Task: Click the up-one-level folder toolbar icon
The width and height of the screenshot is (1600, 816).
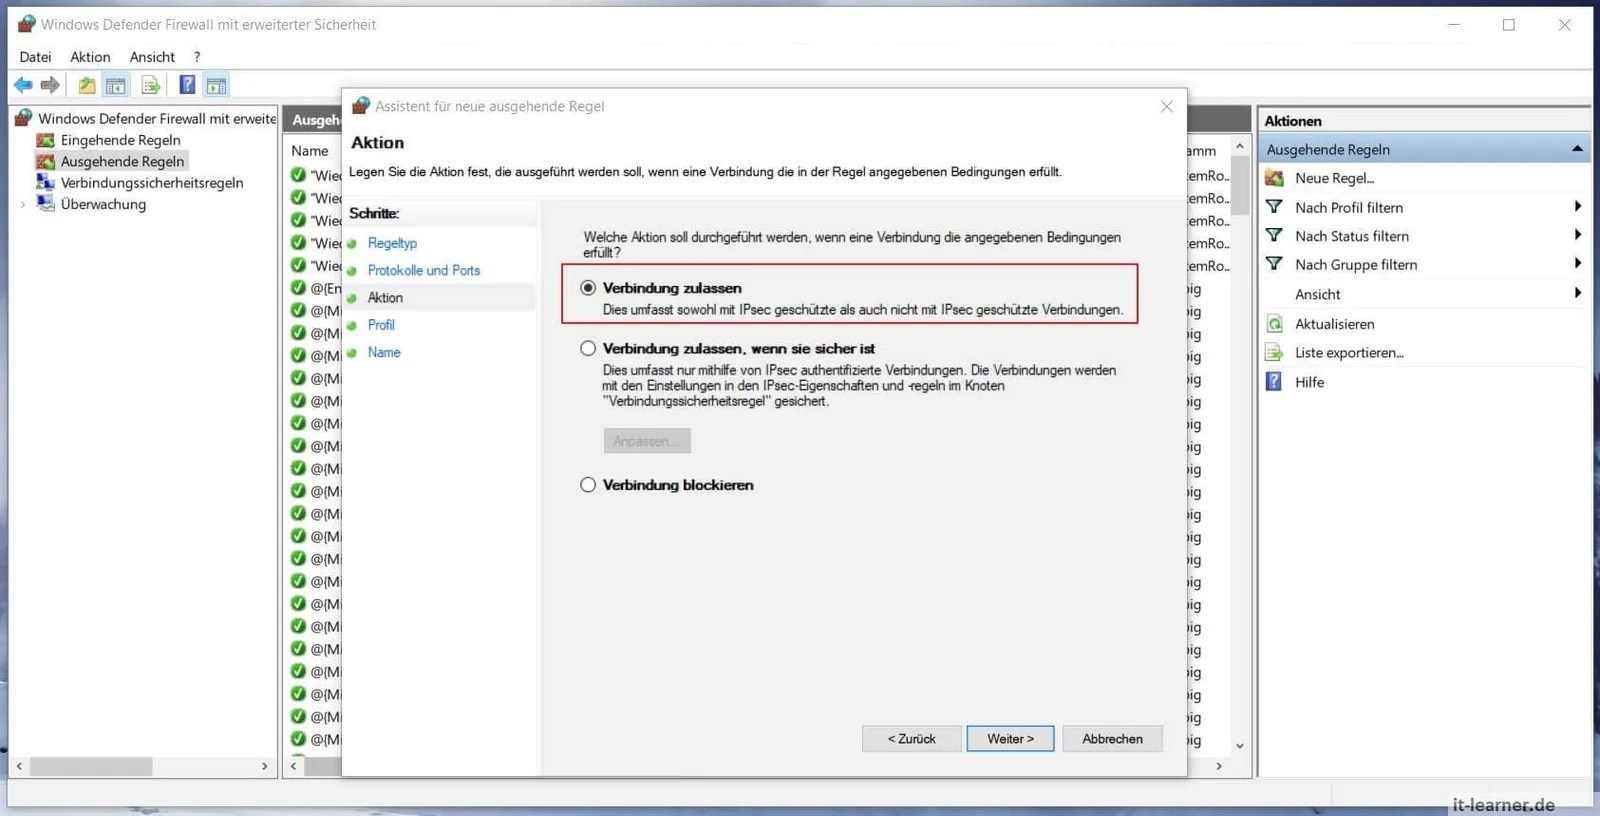Action: tap(87, 86)
